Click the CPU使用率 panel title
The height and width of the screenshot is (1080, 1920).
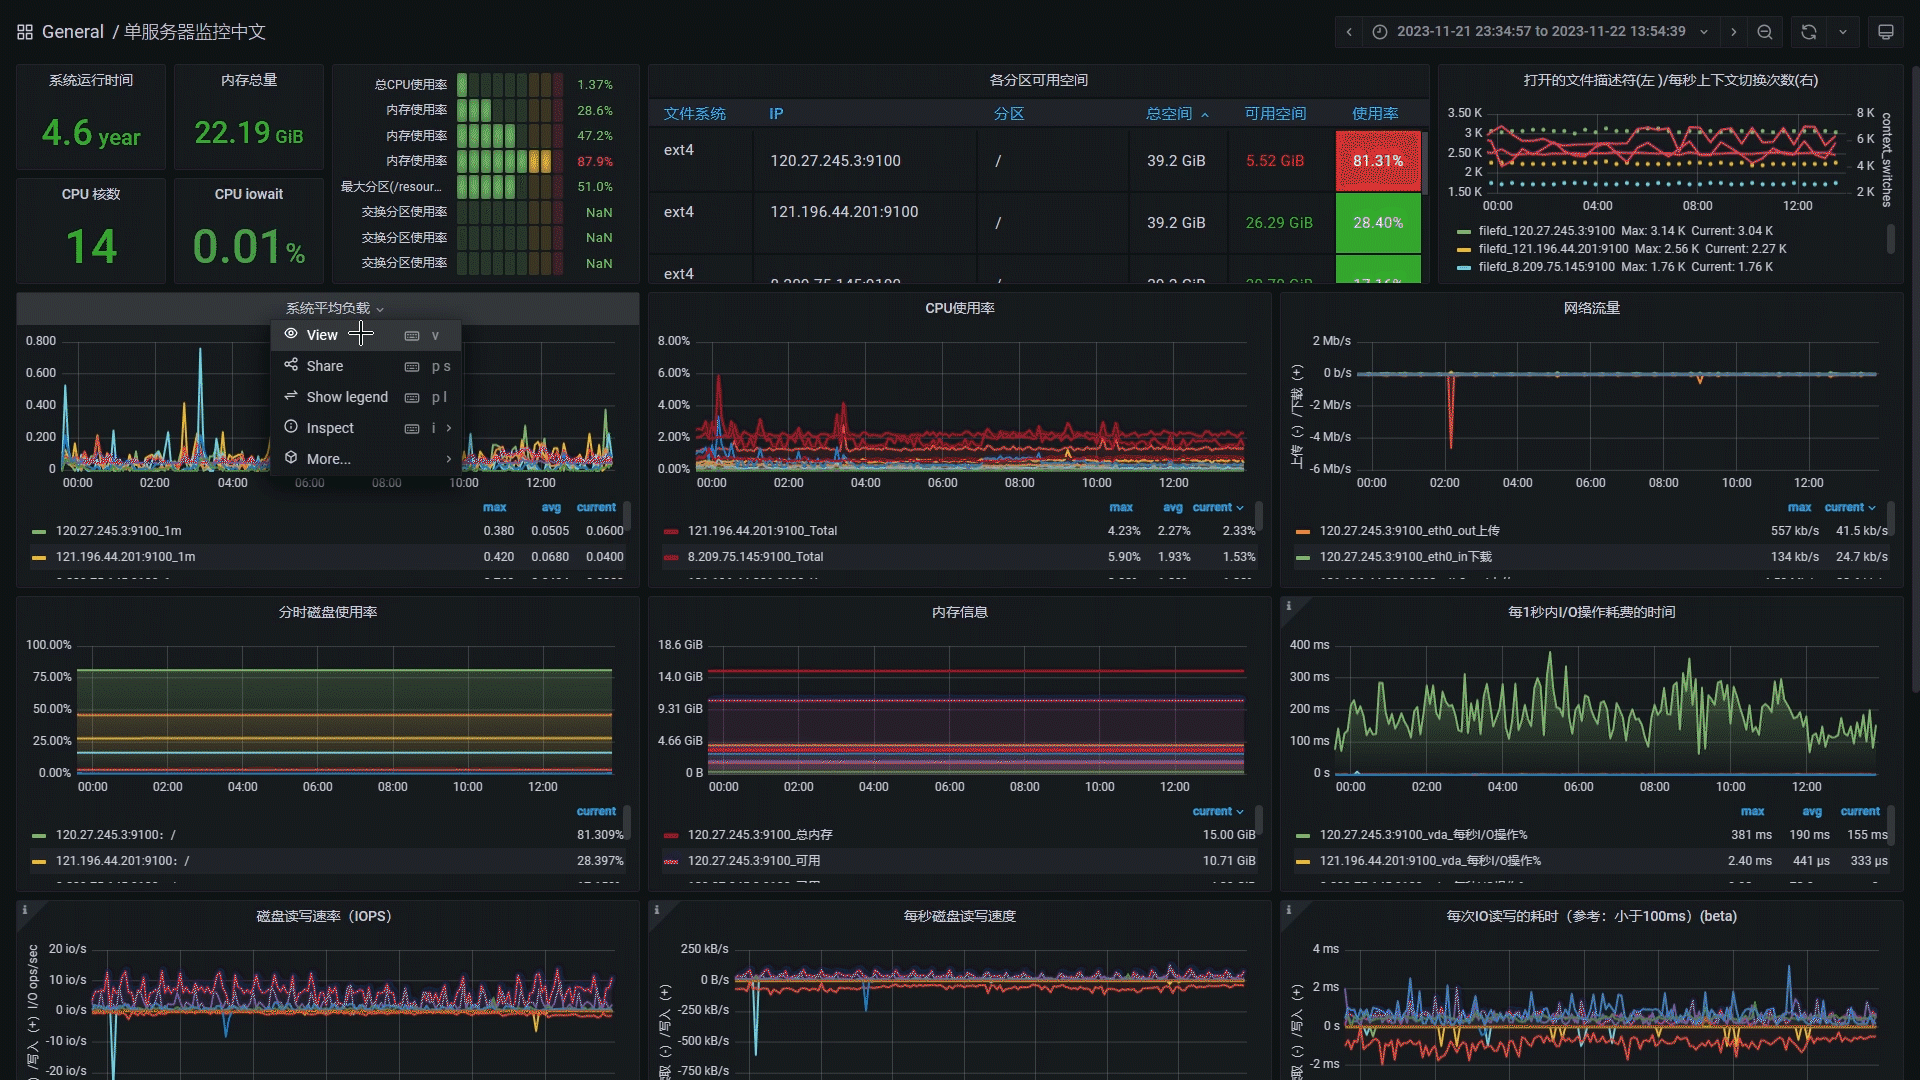960,308
